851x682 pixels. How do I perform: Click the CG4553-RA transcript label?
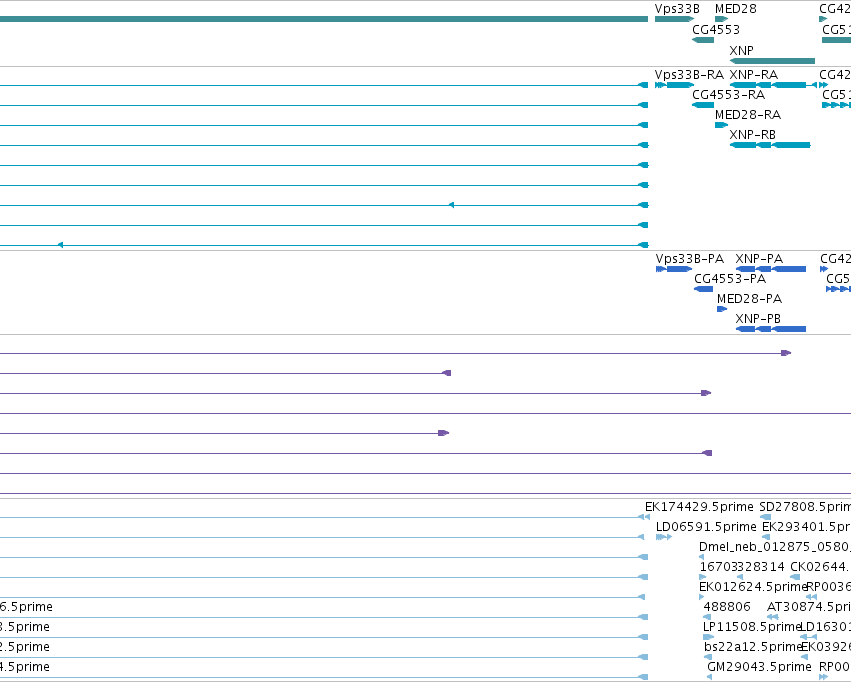(728, 94)
